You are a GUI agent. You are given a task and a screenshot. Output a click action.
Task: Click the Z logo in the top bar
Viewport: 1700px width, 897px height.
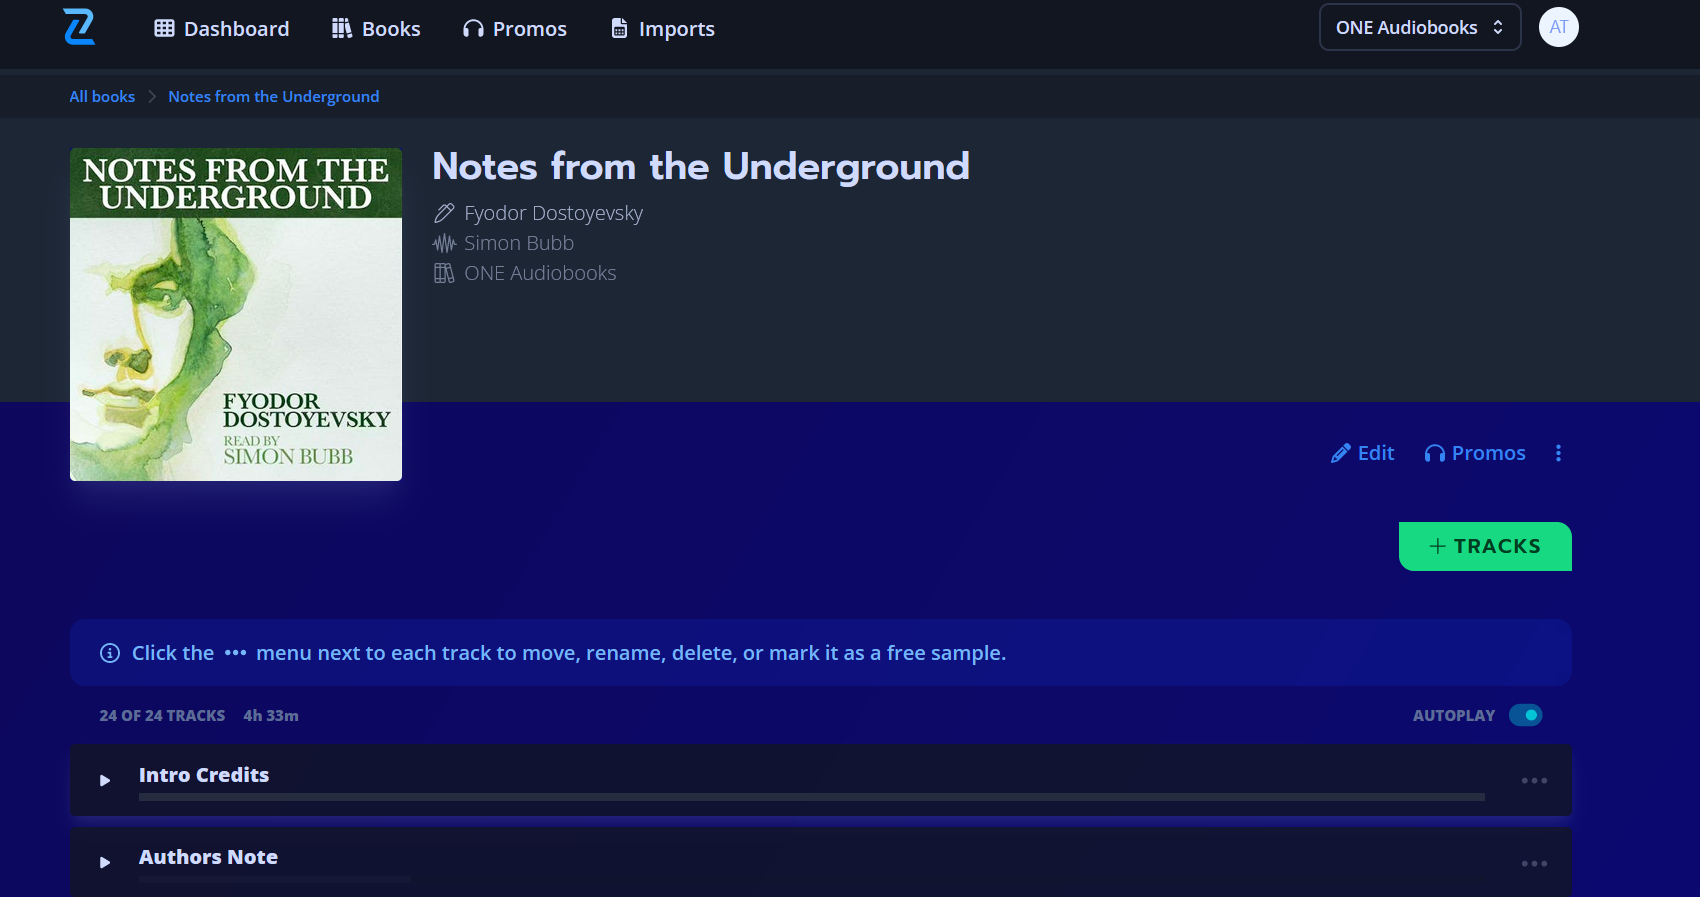click(x=79, y=27)
